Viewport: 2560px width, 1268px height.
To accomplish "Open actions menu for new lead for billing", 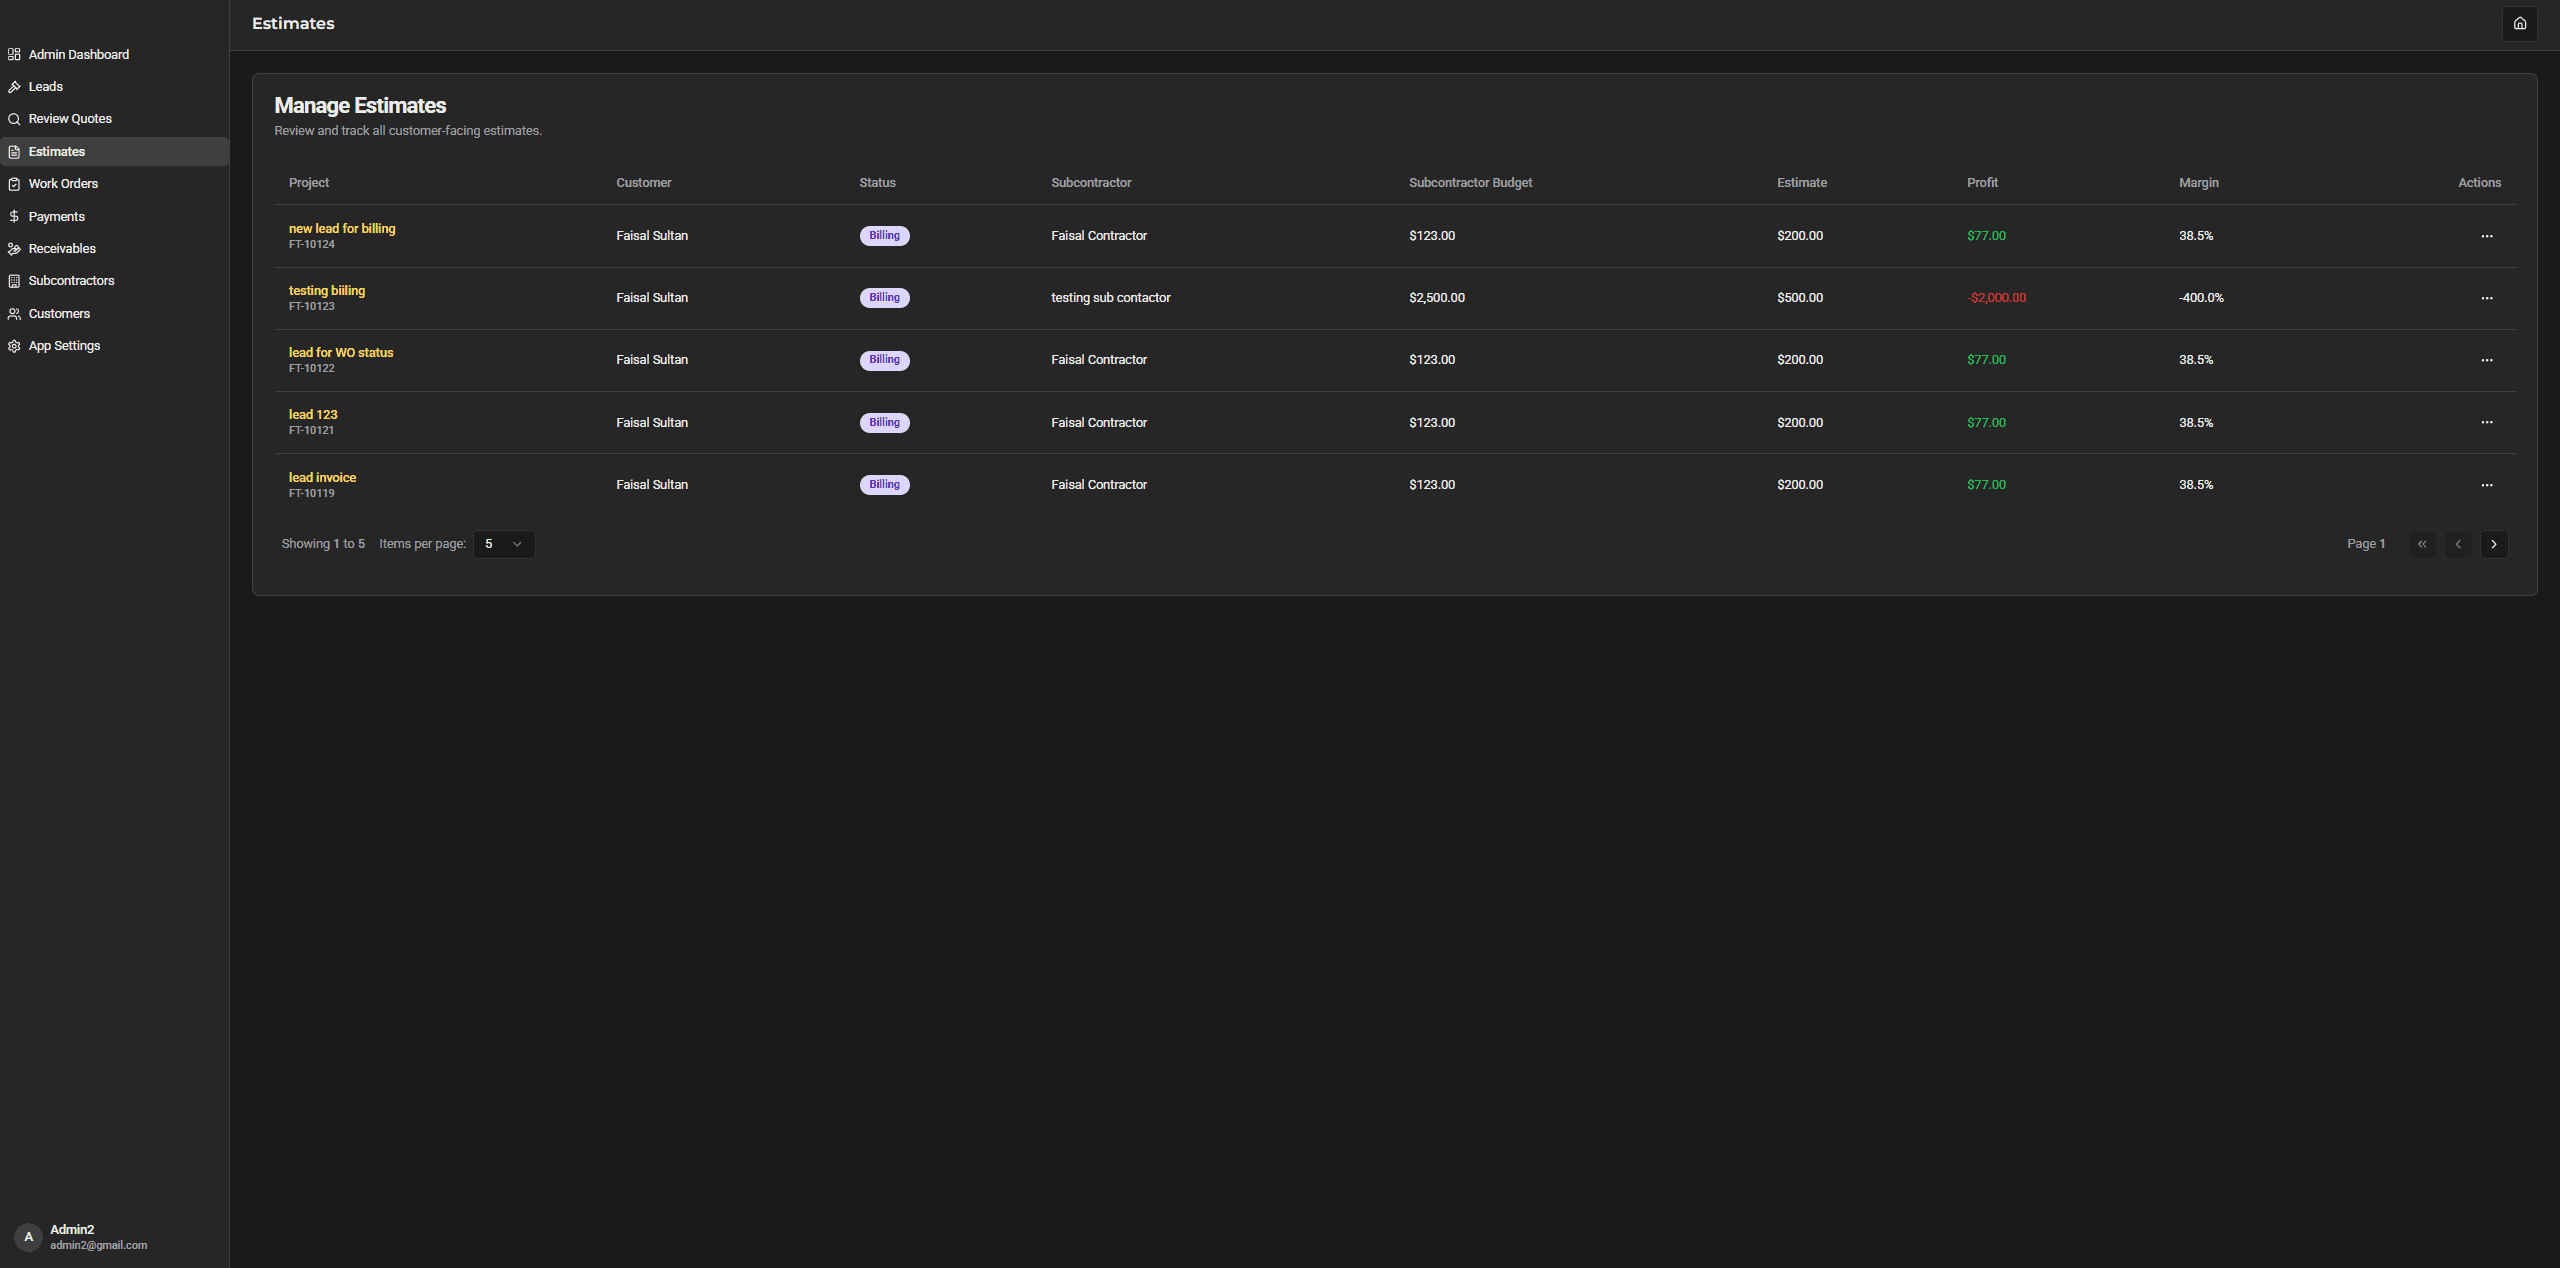I will [2486, 236].
